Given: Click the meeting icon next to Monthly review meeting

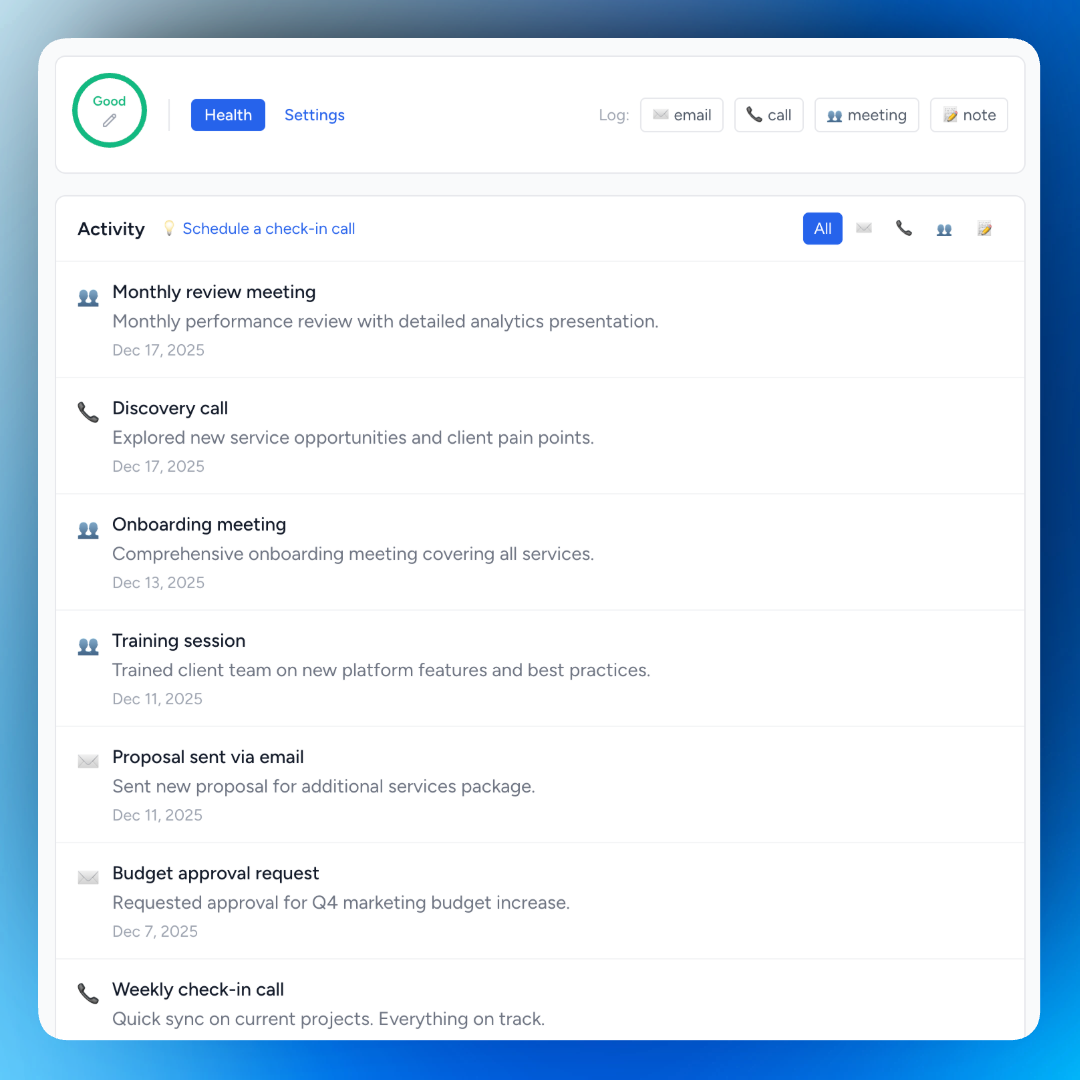Looking at the screenshot, I should (88, 295).
